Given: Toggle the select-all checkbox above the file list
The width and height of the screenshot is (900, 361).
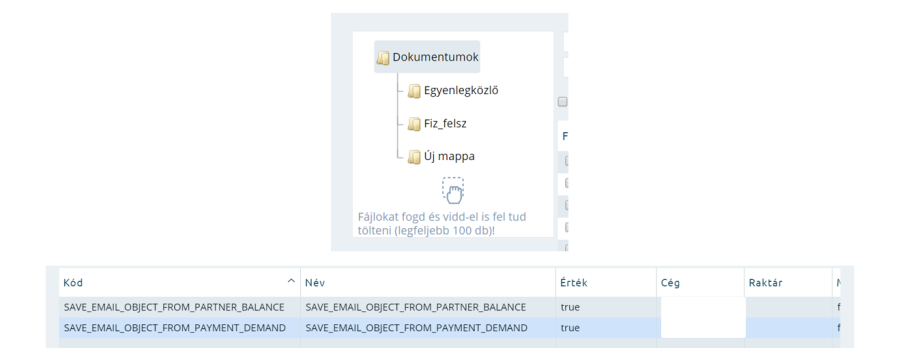Looking at the screenshot, I should pyautogui.click(x=562, y=102).
